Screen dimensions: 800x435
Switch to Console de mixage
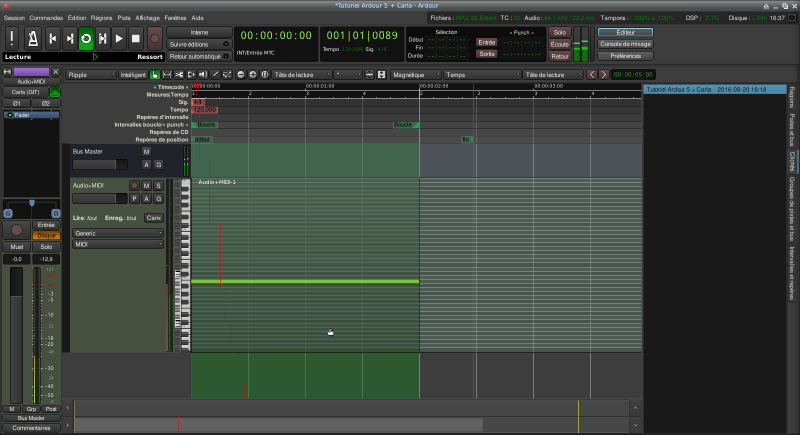pos(625,44)
